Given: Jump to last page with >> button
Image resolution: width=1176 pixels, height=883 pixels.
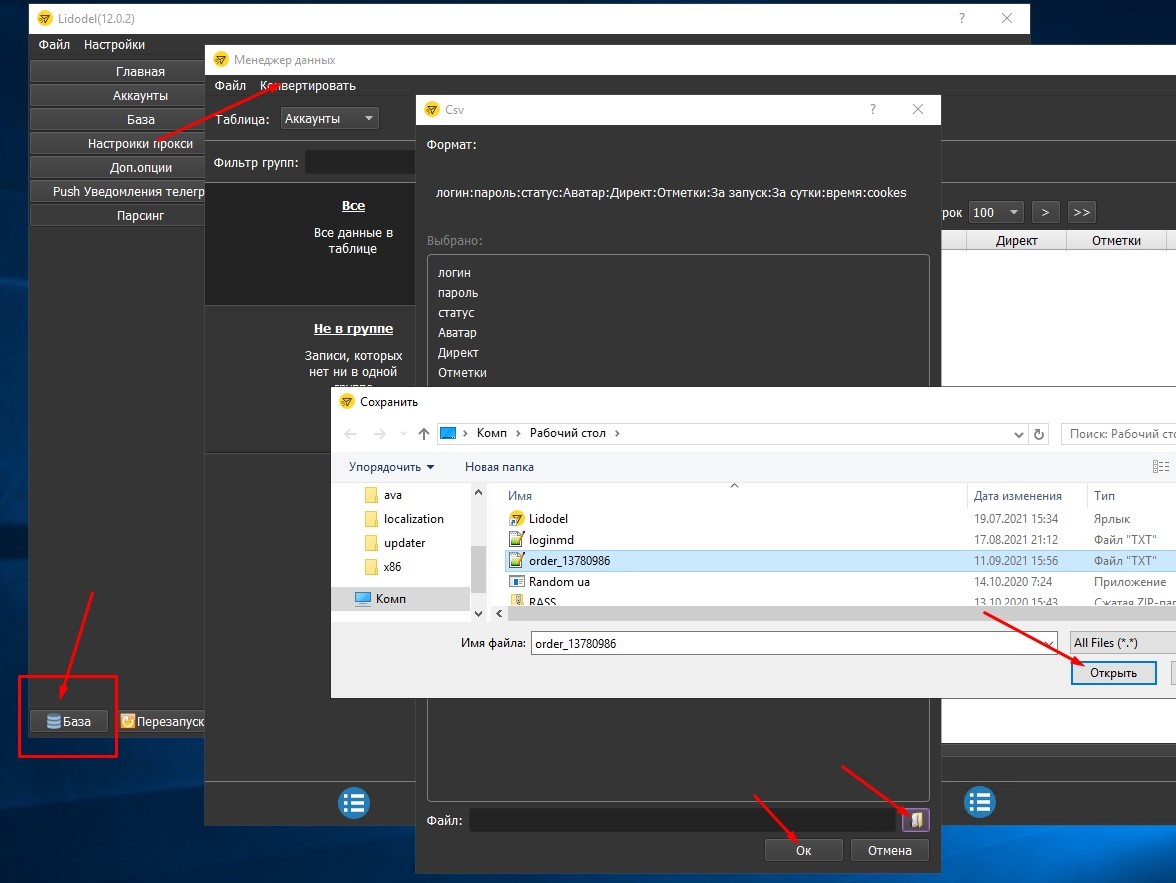Looking at the screenshot, I should pos(1082,212).
